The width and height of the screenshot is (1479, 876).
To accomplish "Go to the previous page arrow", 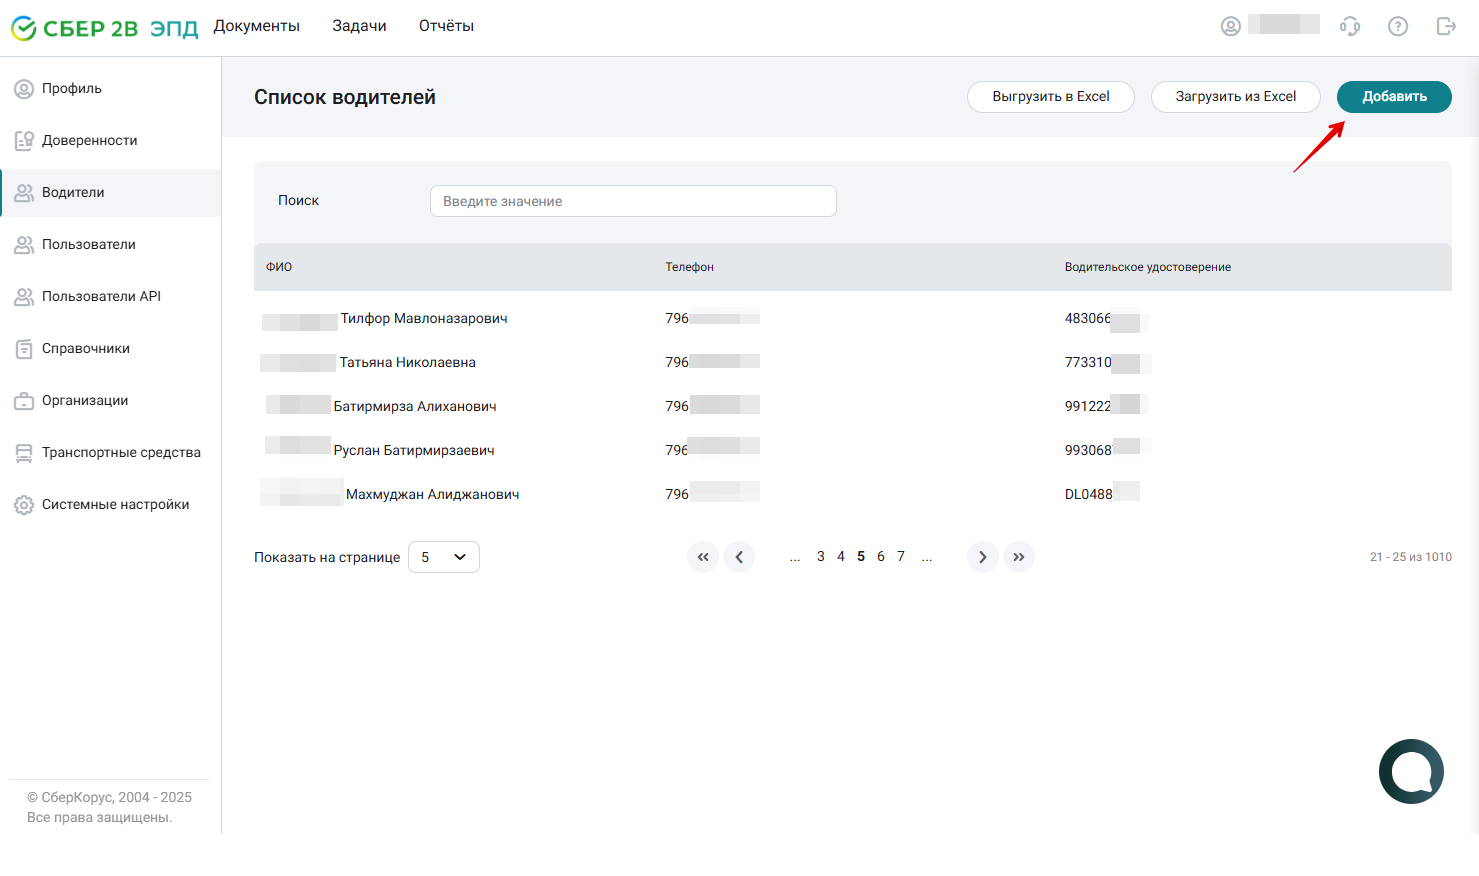I will 739,557.
